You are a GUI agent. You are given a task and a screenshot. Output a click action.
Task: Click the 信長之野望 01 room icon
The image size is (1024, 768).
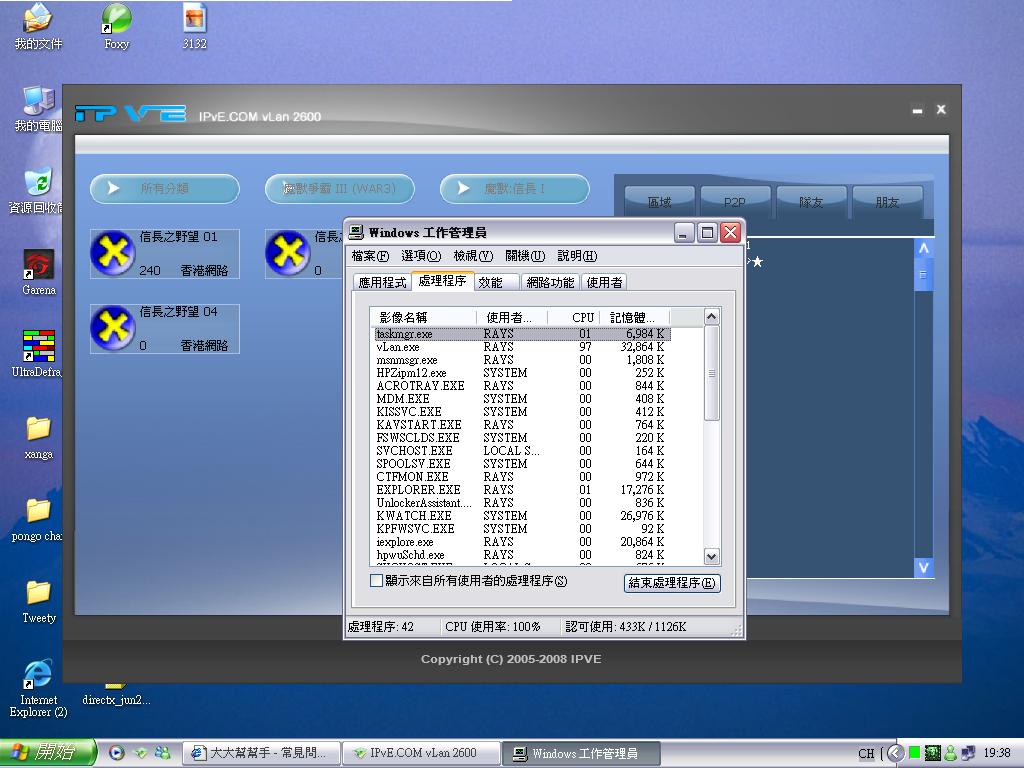pos(113,253)
